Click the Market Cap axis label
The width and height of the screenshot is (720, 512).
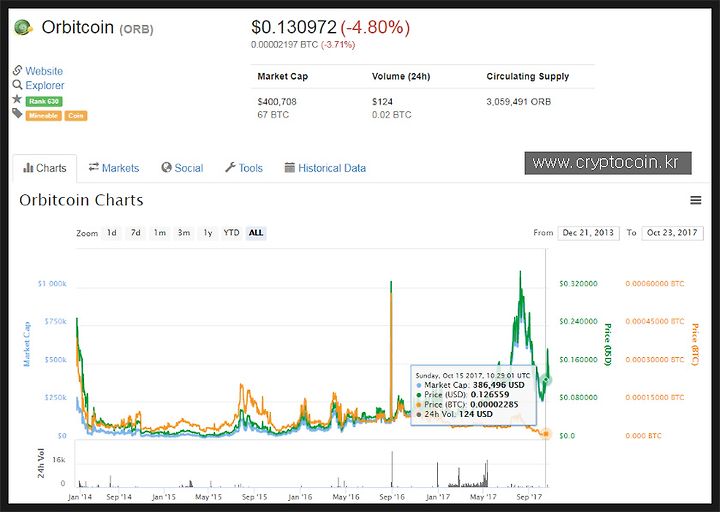click(27, 344)
